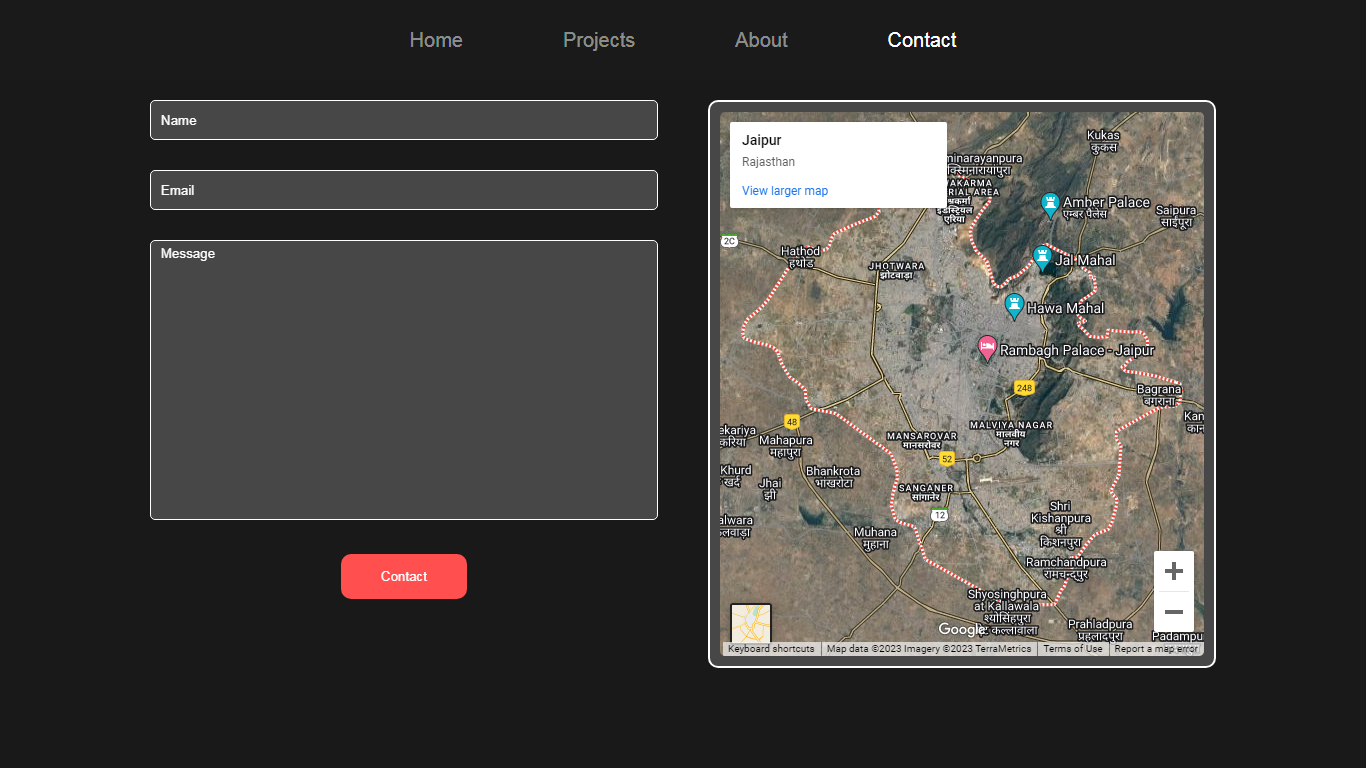Click Report a map error
Image resolution: width=1366 pixels, height=768 pixels.
[x=1156, y=648]
